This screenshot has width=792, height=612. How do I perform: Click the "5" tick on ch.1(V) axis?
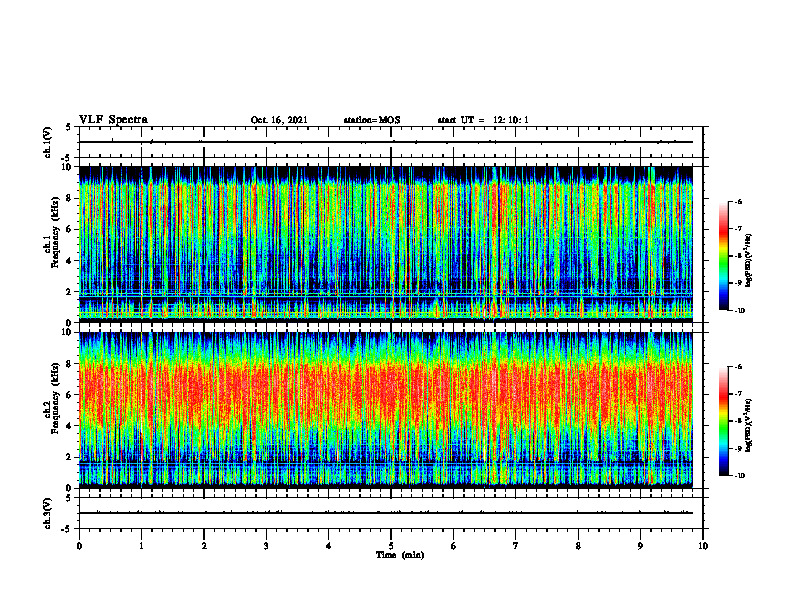tap(70, 128)
